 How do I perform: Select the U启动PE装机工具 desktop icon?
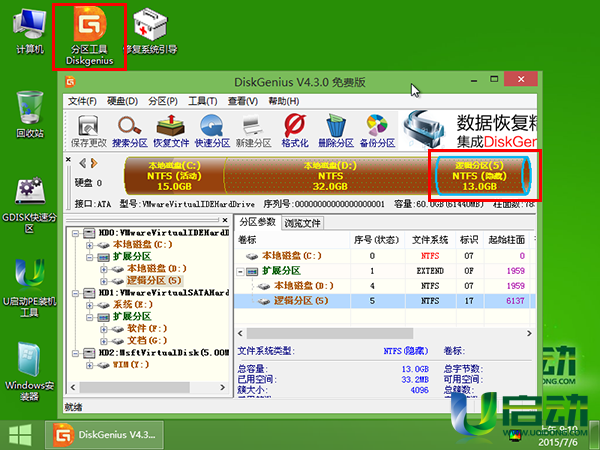click(30, 289)
